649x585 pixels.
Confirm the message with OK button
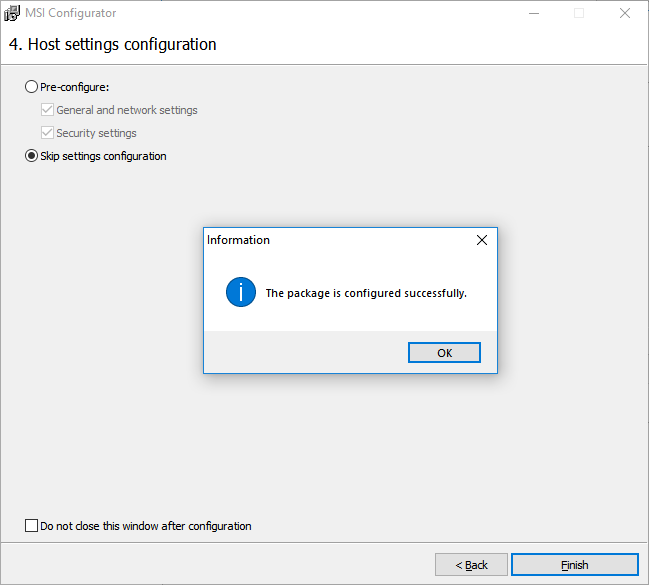444,353
